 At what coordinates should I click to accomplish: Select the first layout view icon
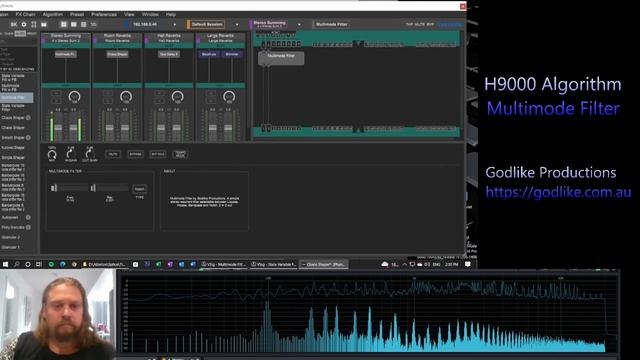tap(64, 24)
